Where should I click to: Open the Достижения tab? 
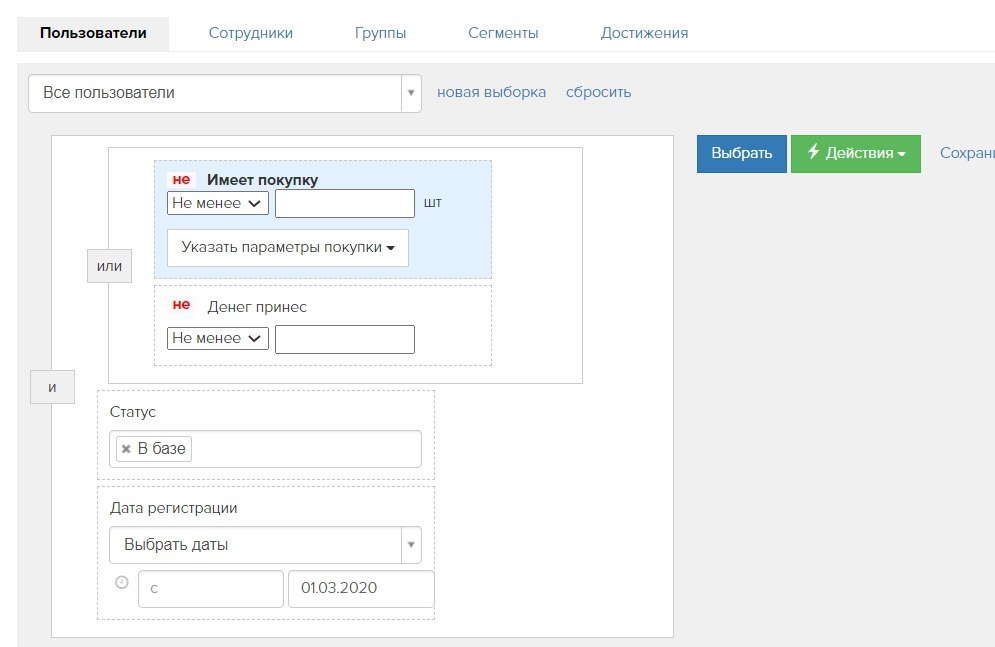[x=644, y=33]
